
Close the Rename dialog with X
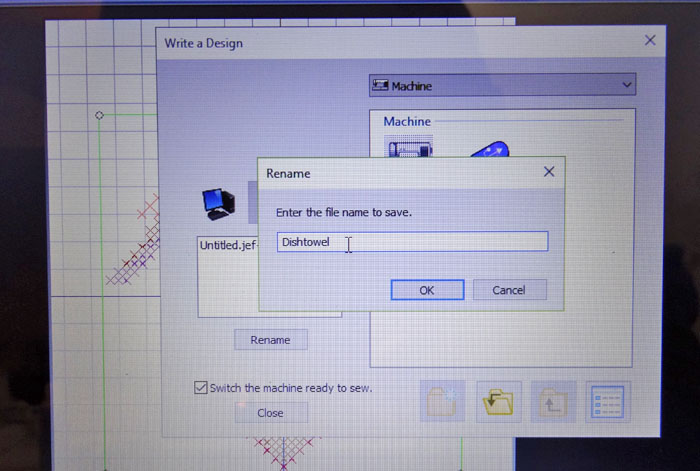549,172
